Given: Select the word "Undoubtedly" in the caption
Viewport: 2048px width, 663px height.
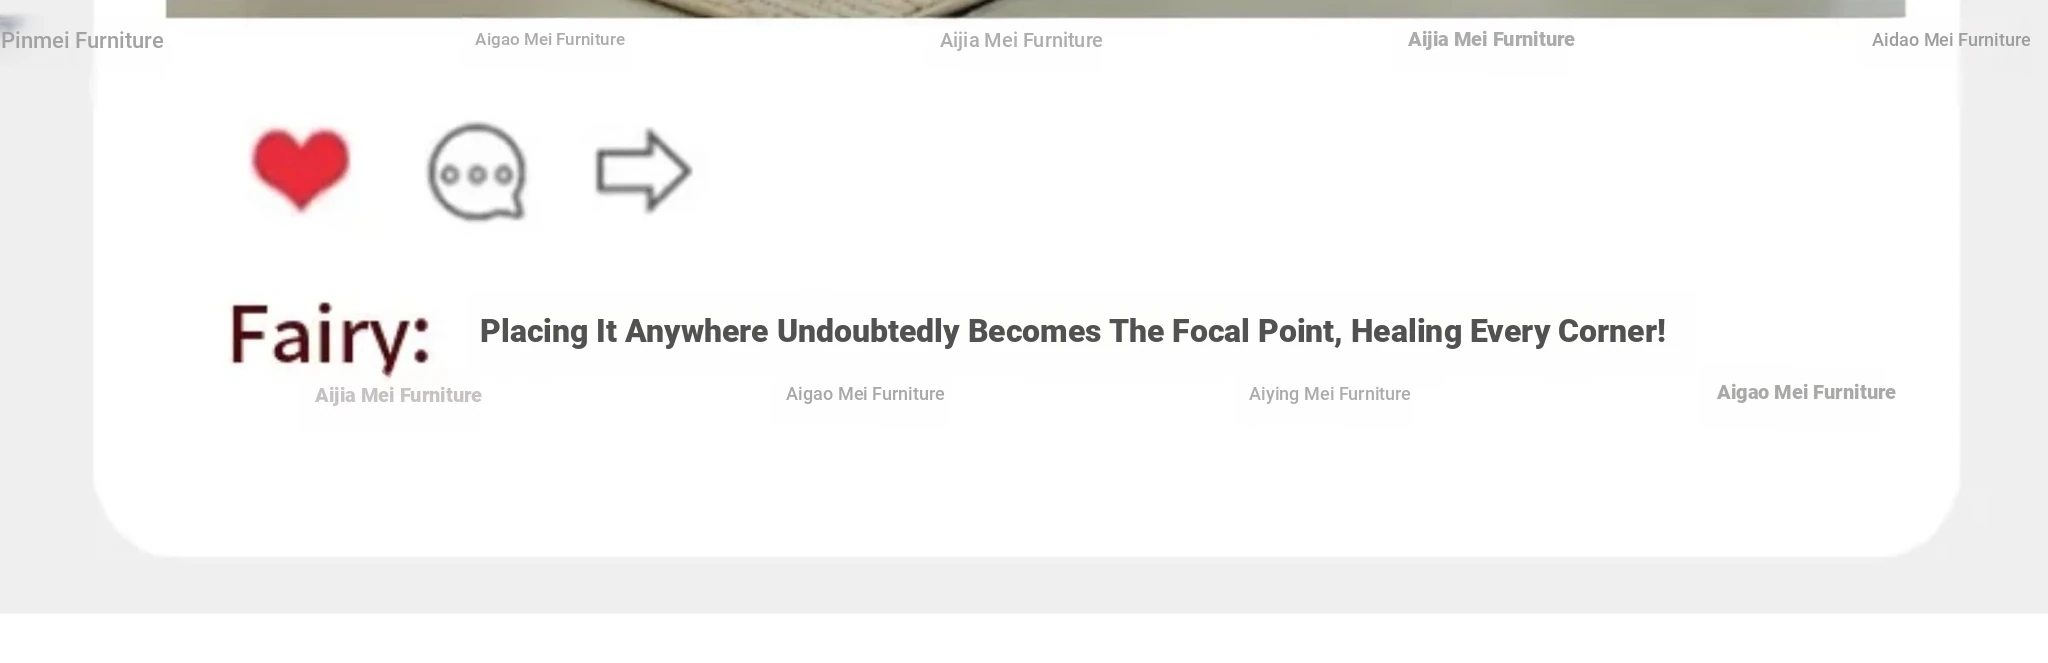Looking at the screenshot, I should 868,332.
